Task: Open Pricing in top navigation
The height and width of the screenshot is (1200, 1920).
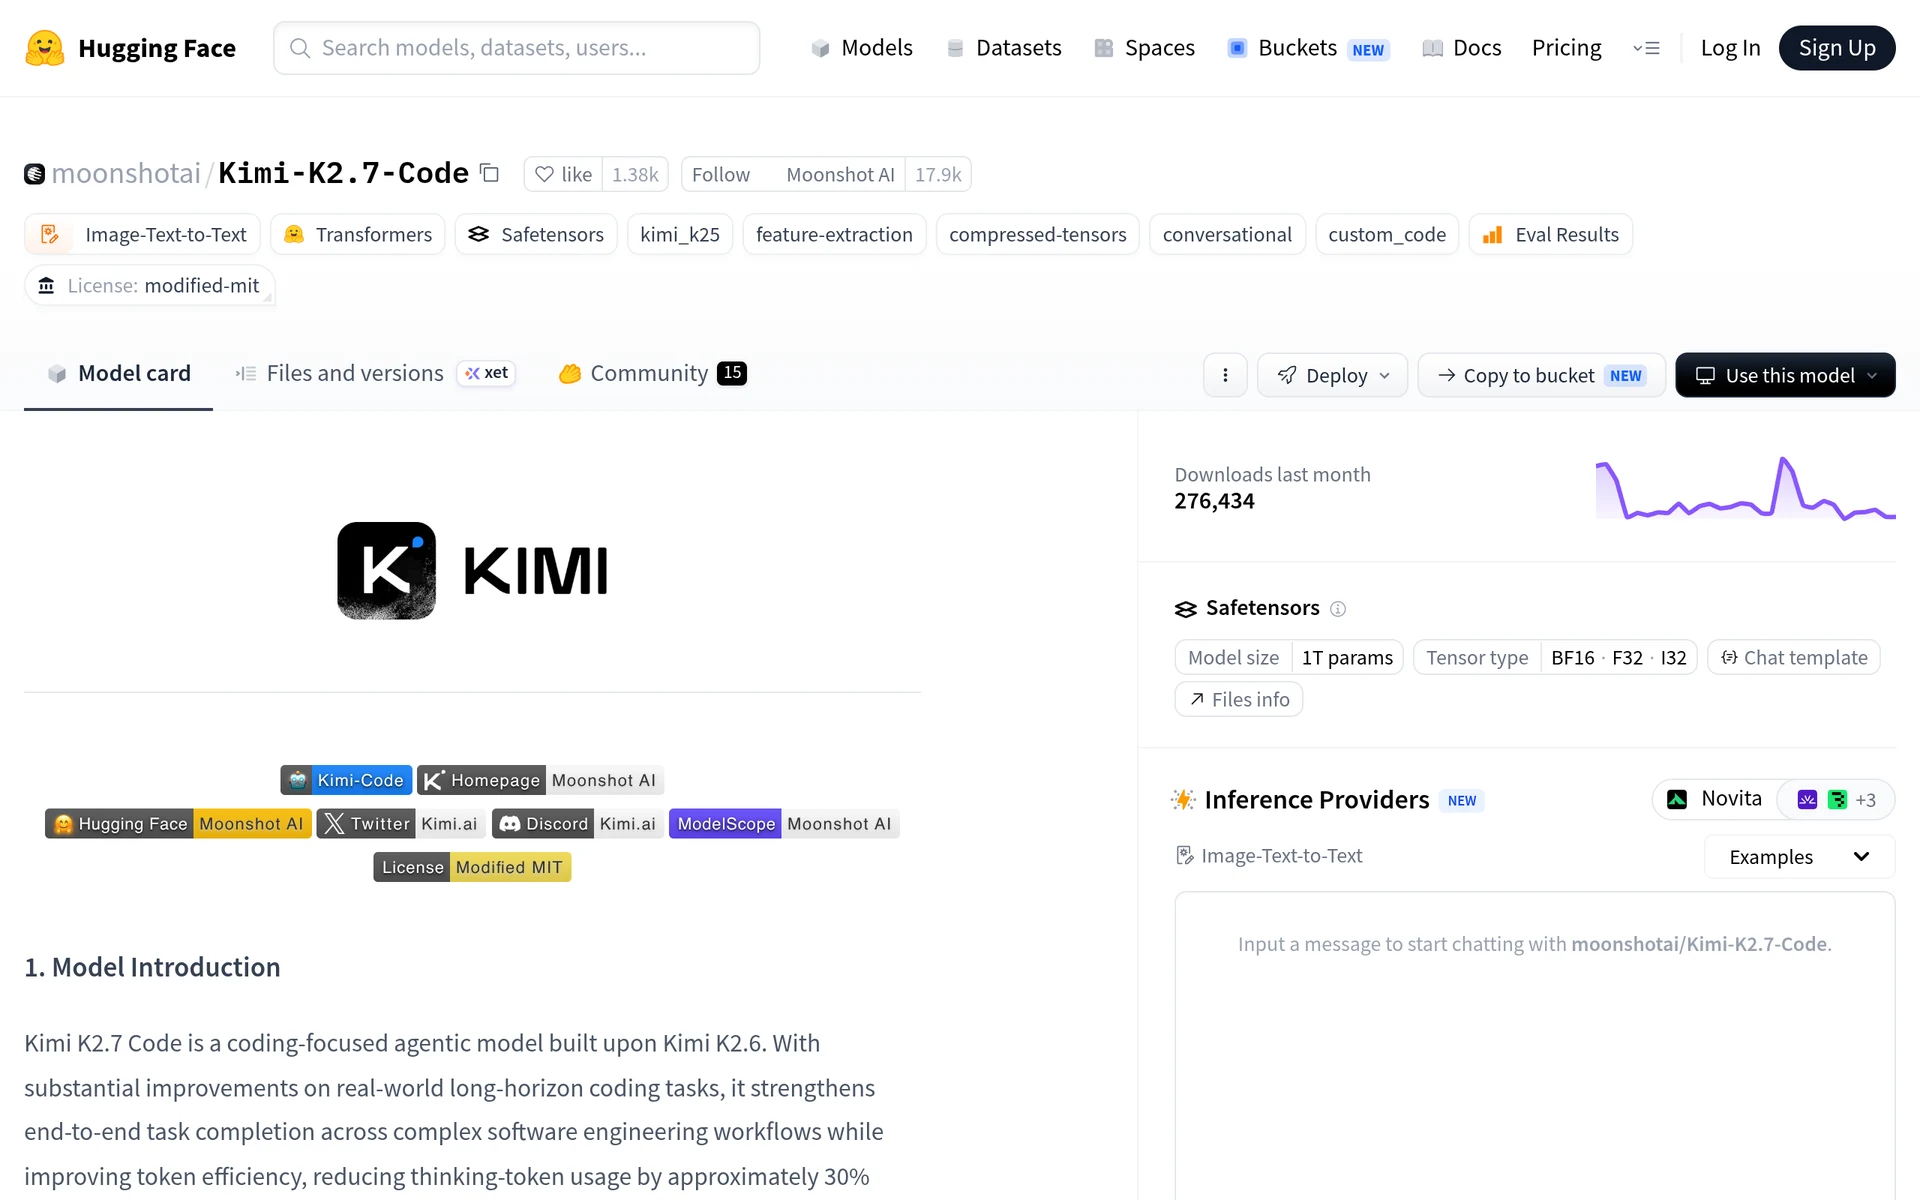Action: coord(1566,48)
